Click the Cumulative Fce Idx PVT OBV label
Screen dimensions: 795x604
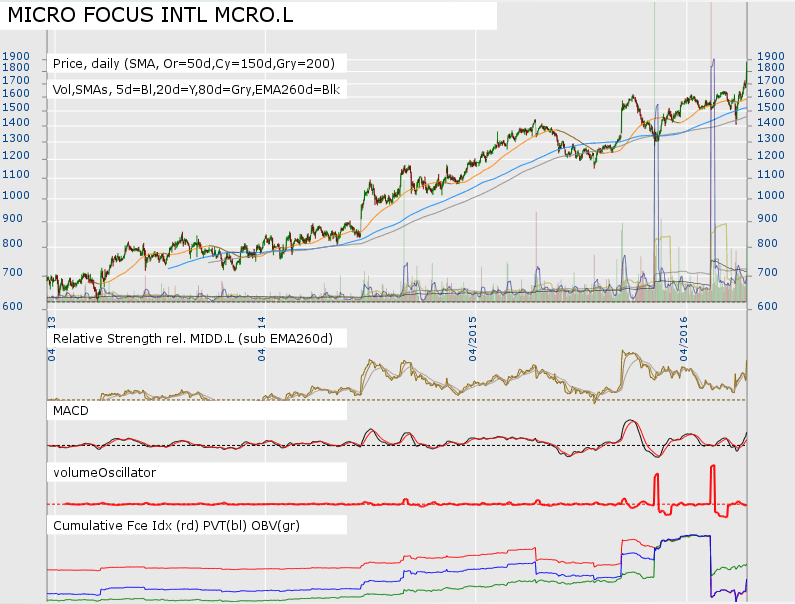(x=176, y=525)
